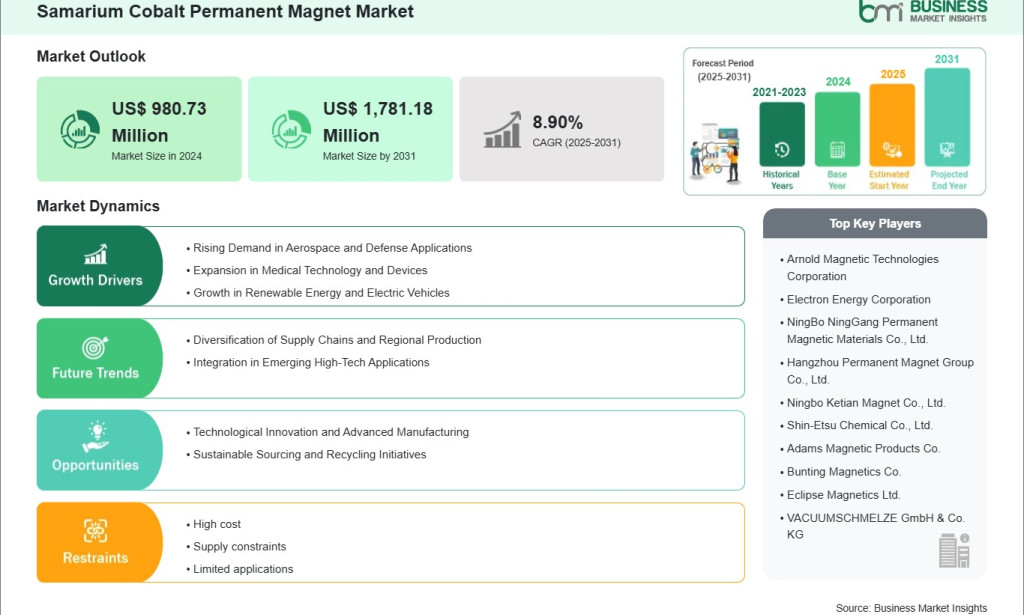Screen dimensions: 1024x615
Task: Click Electron Energy Corporation entry
Action: [x=859, y=300]
